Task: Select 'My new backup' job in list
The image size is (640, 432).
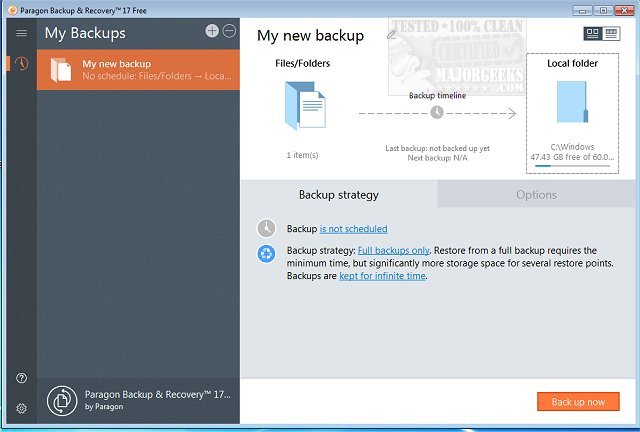Action: (138, 70)
